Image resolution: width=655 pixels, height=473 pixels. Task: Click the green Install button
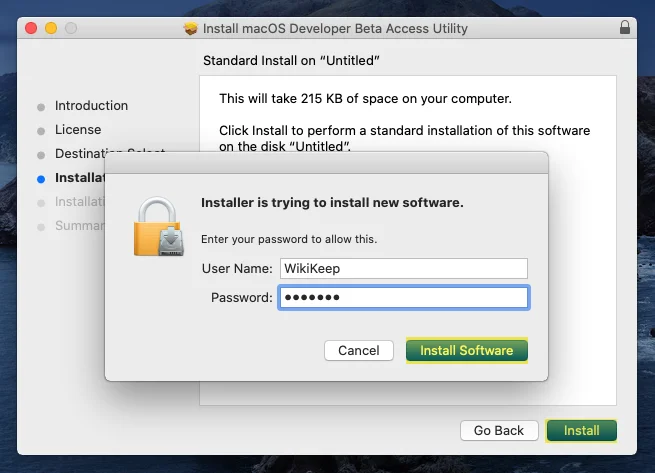pos(581,430)
